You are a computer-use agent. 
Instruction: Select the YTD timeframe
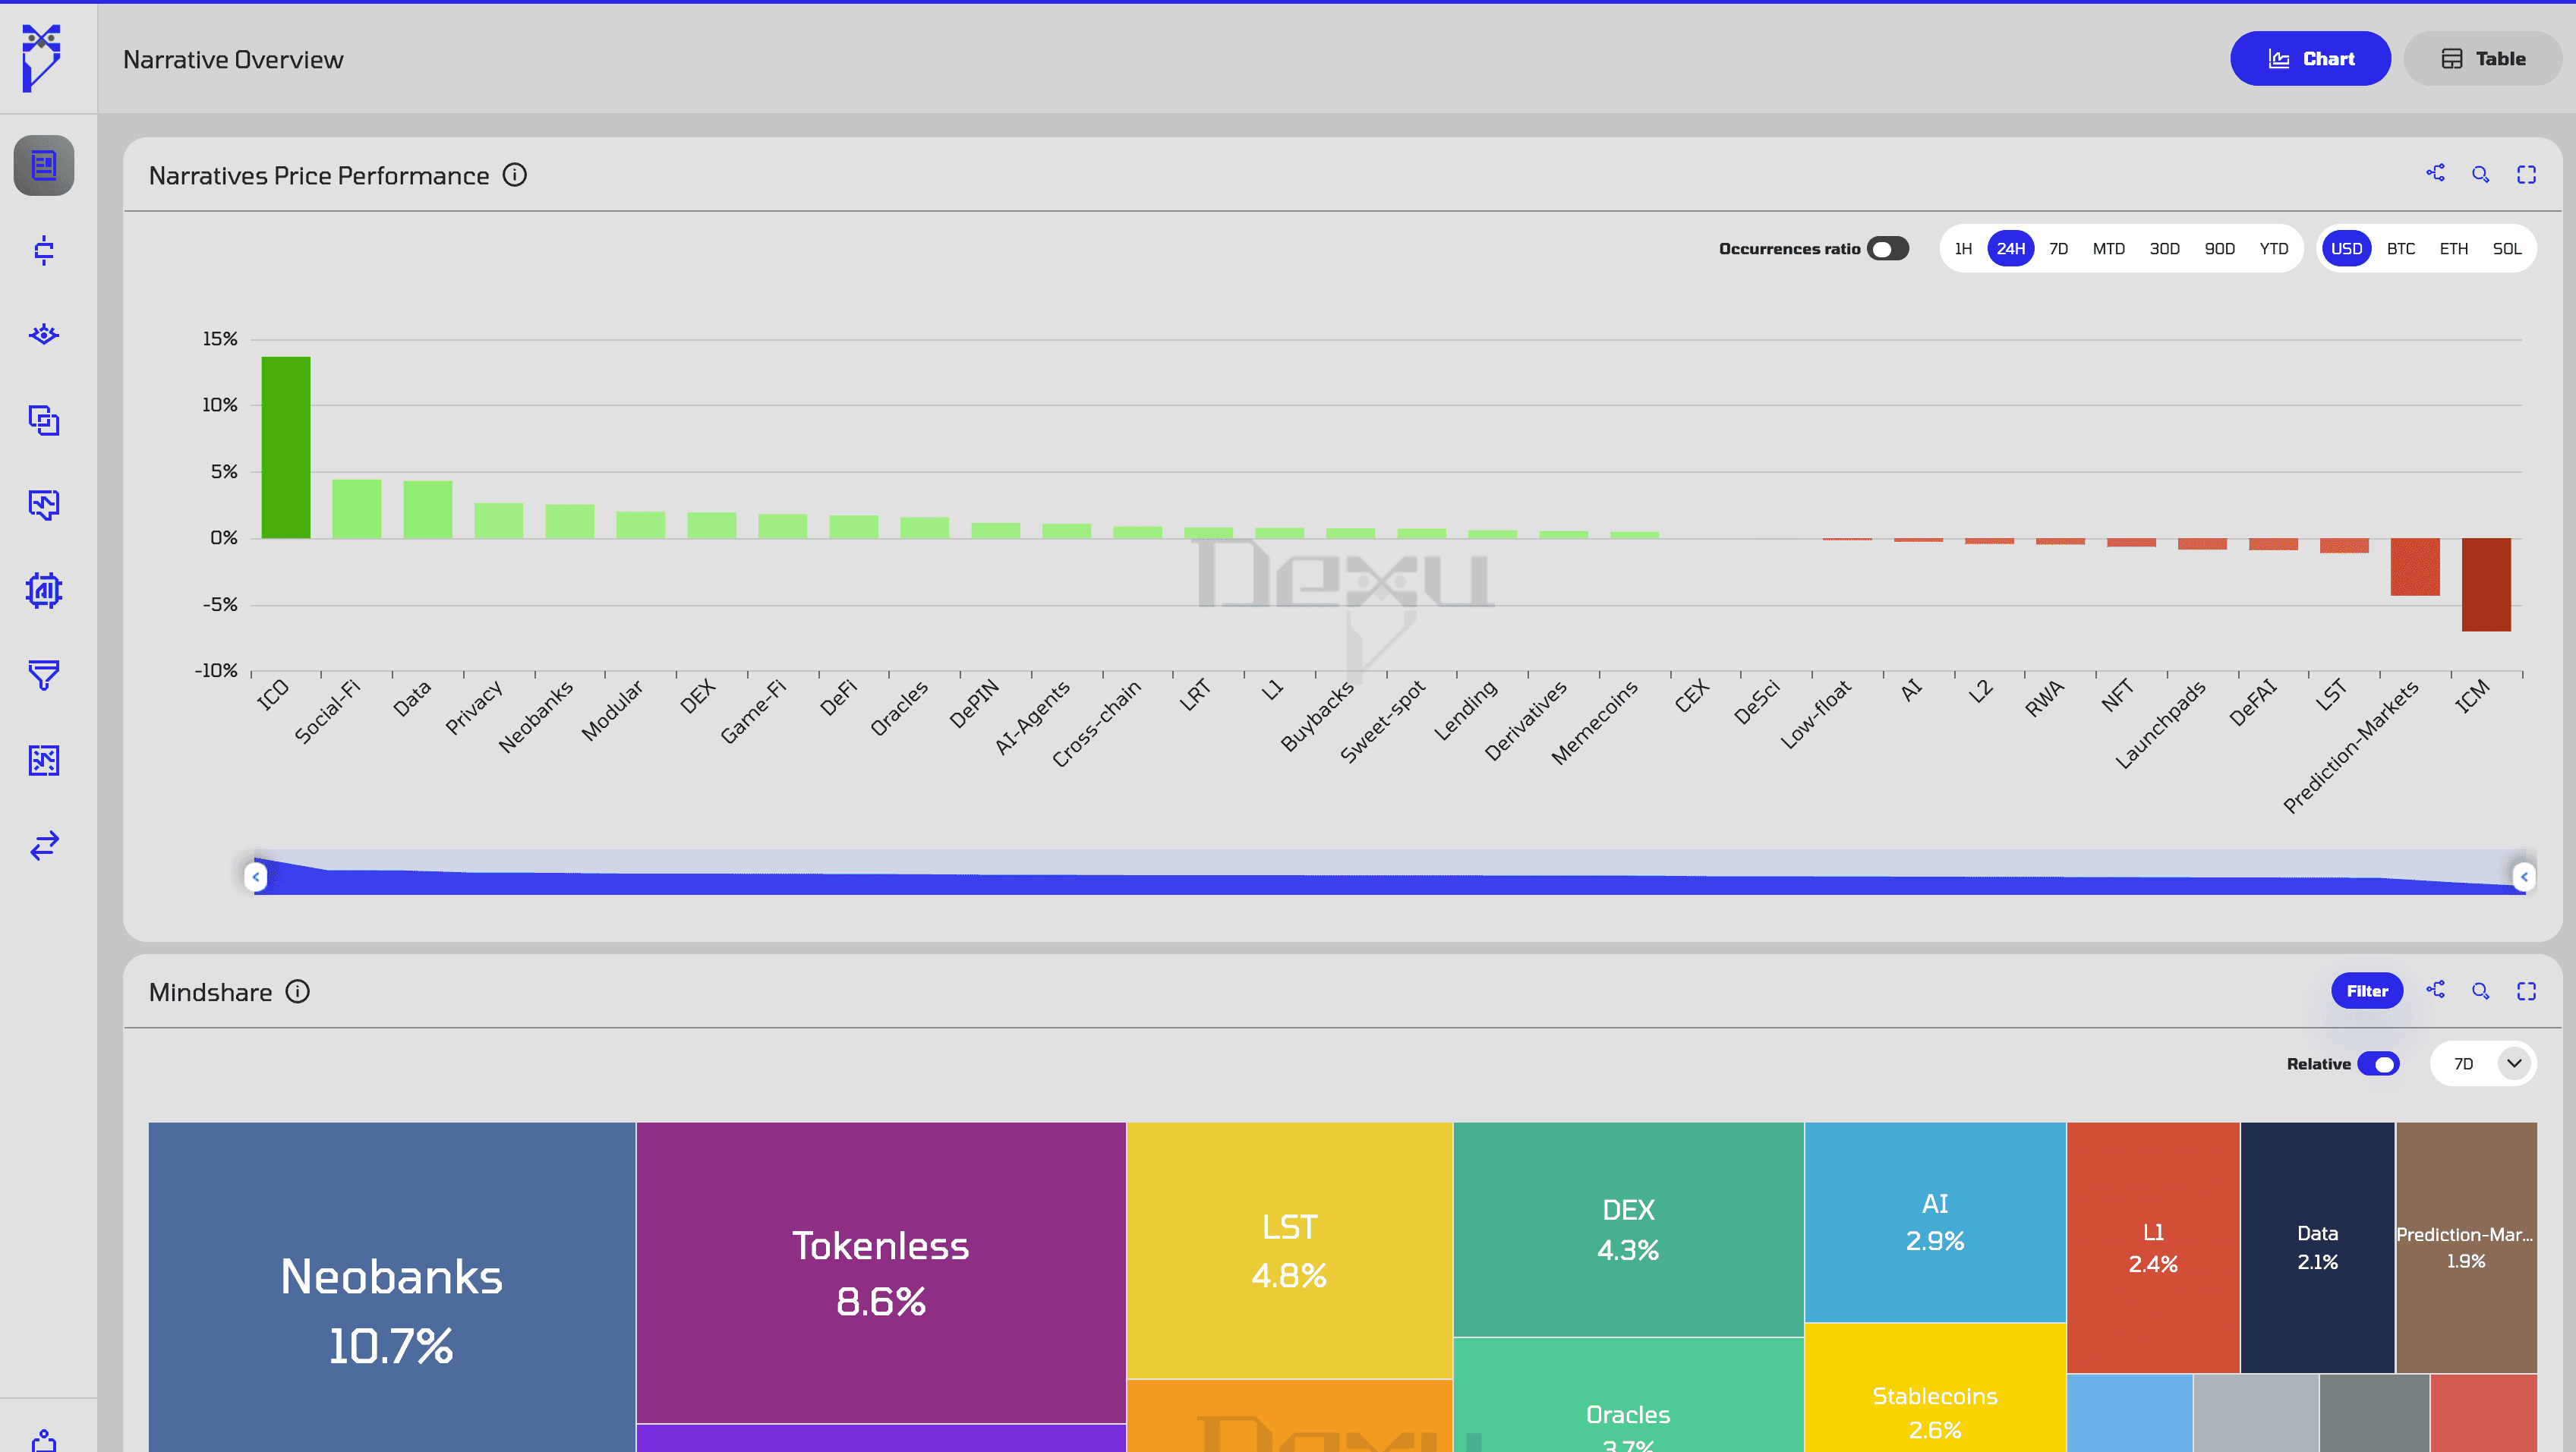[2273, 248]
